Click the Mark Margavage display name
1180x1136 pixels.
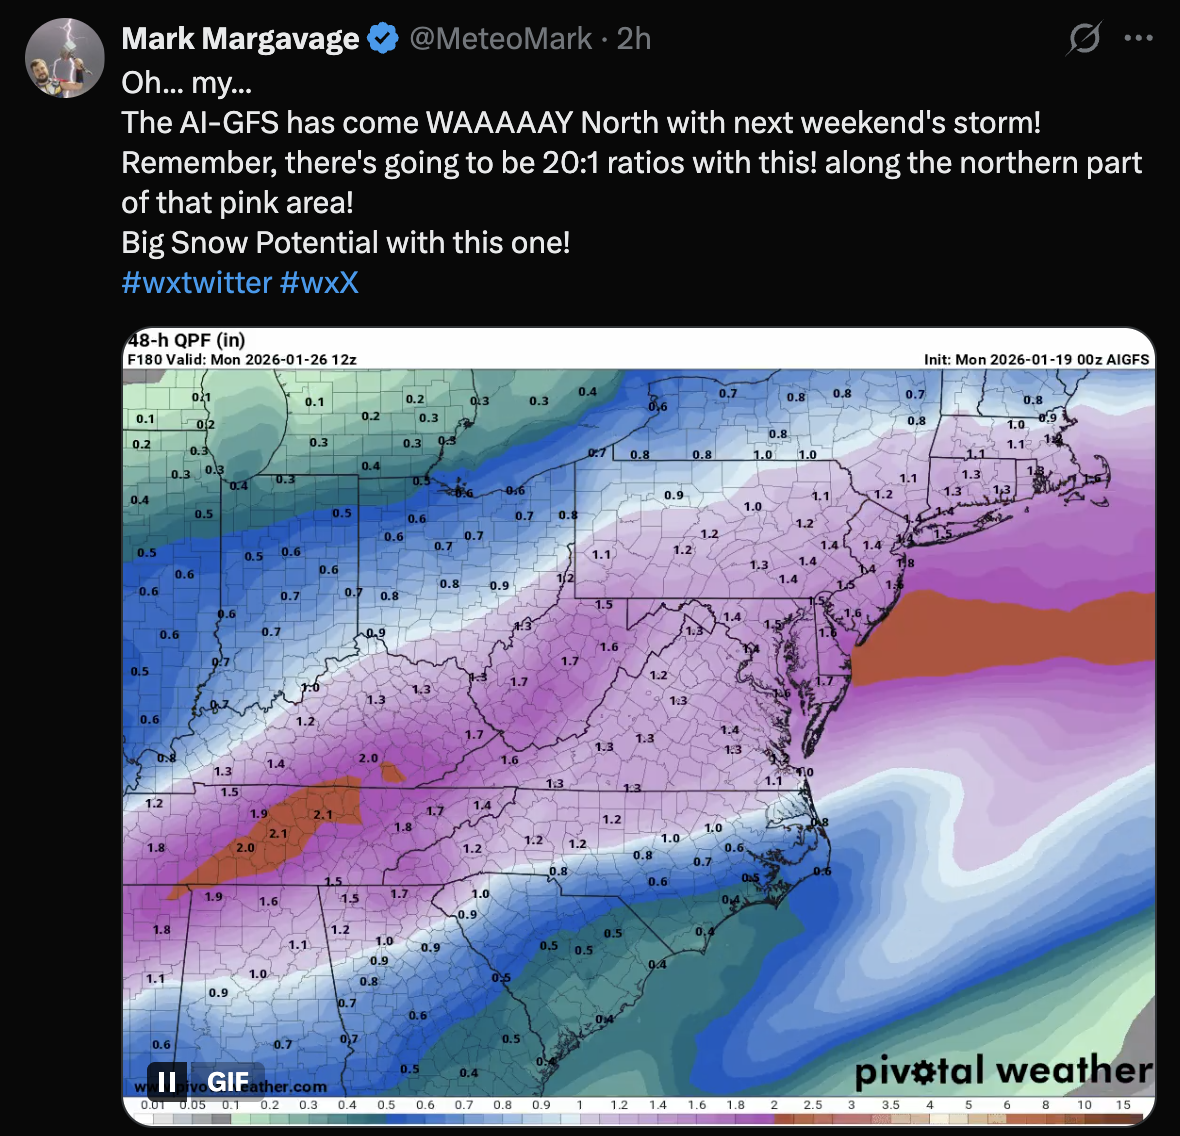coord(240,39)
